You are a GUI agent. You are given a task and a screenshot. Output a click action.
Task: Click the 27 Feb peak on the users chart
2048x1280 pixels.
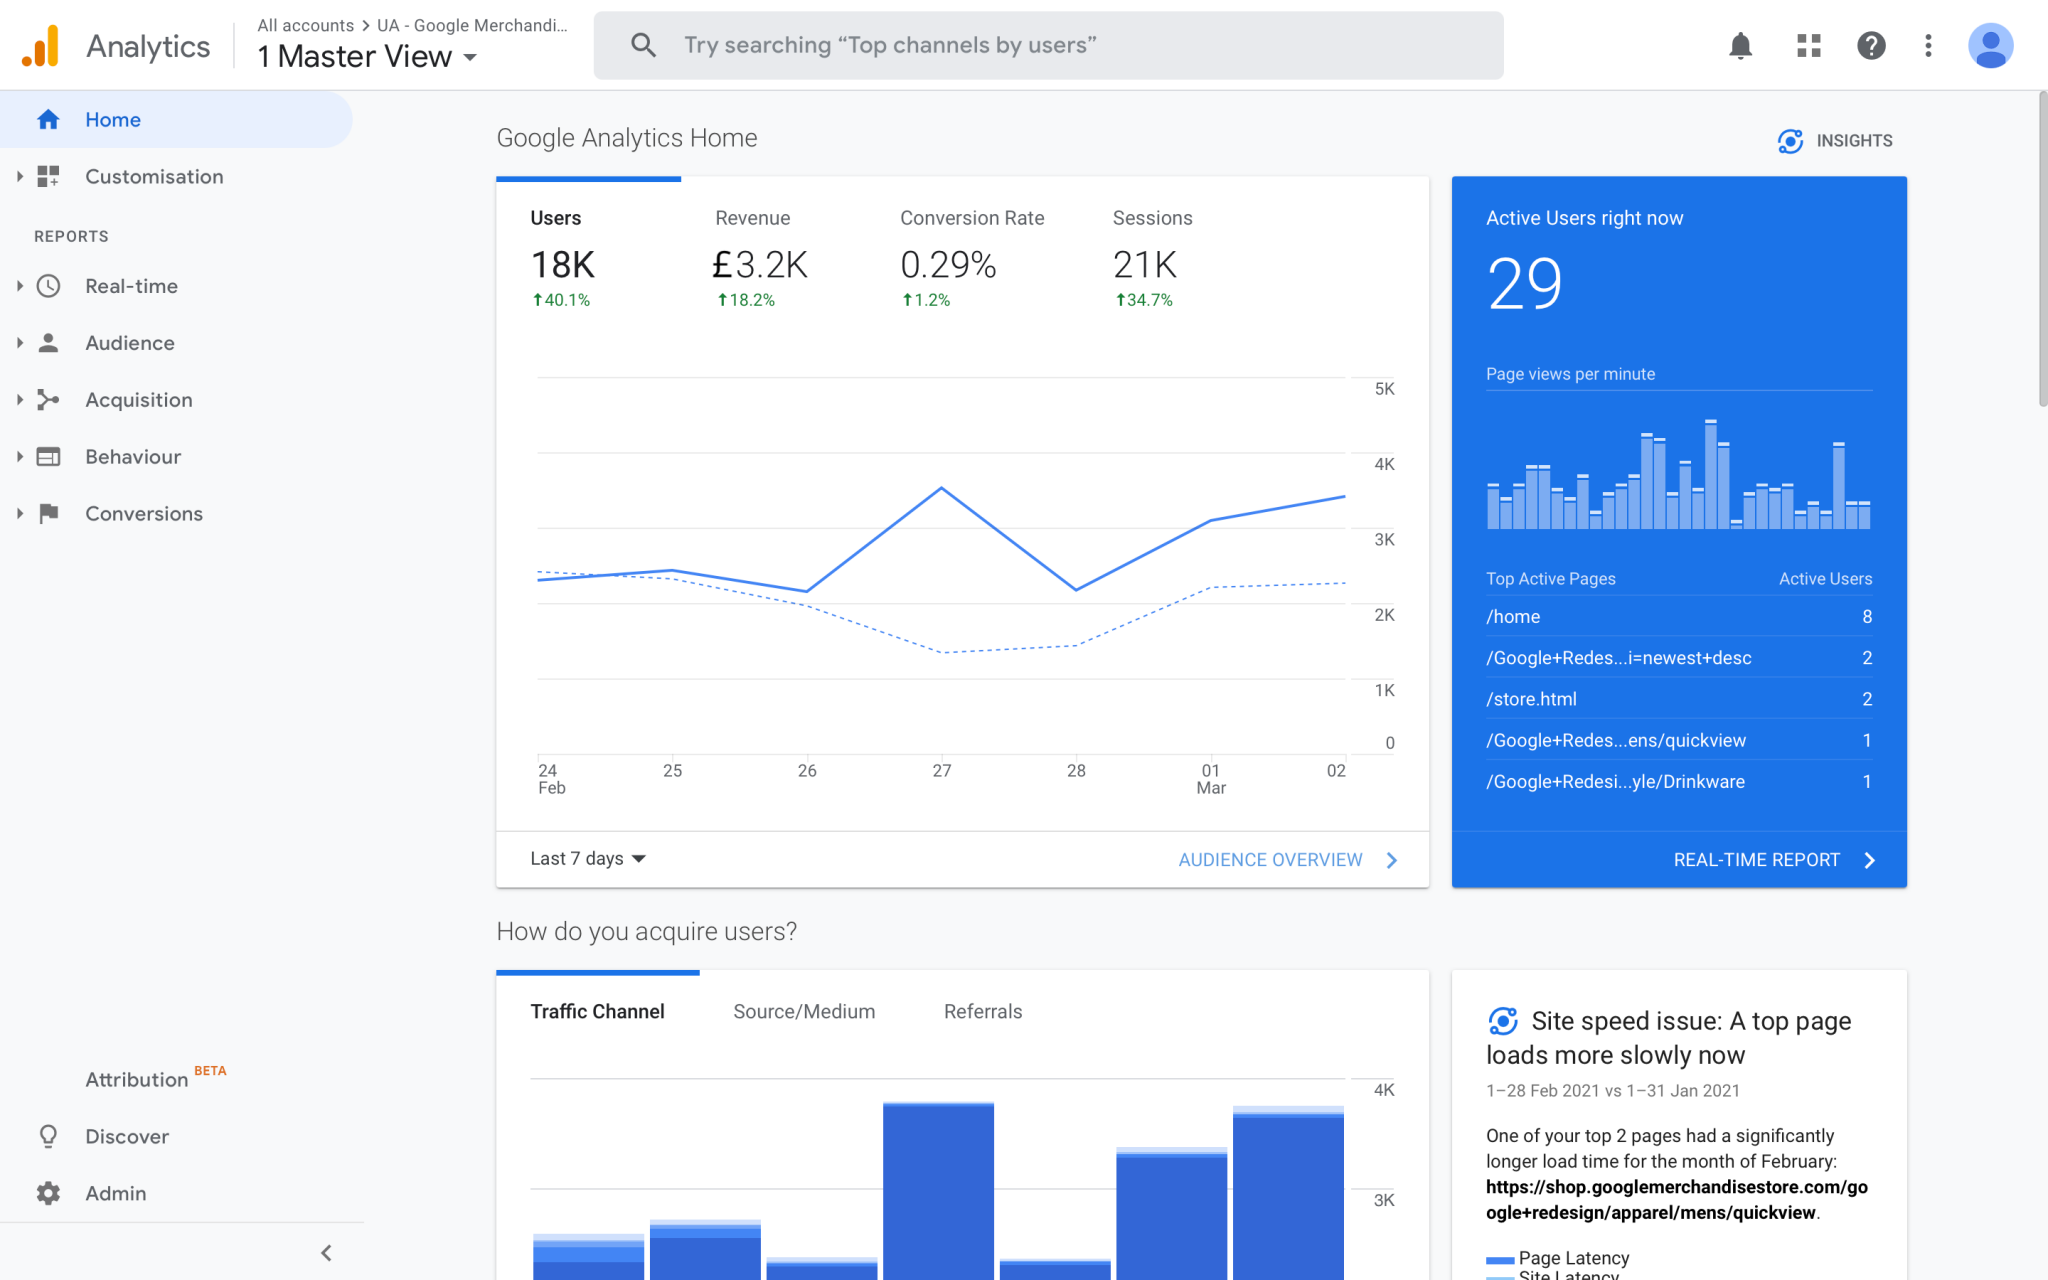tap(941, 488)
